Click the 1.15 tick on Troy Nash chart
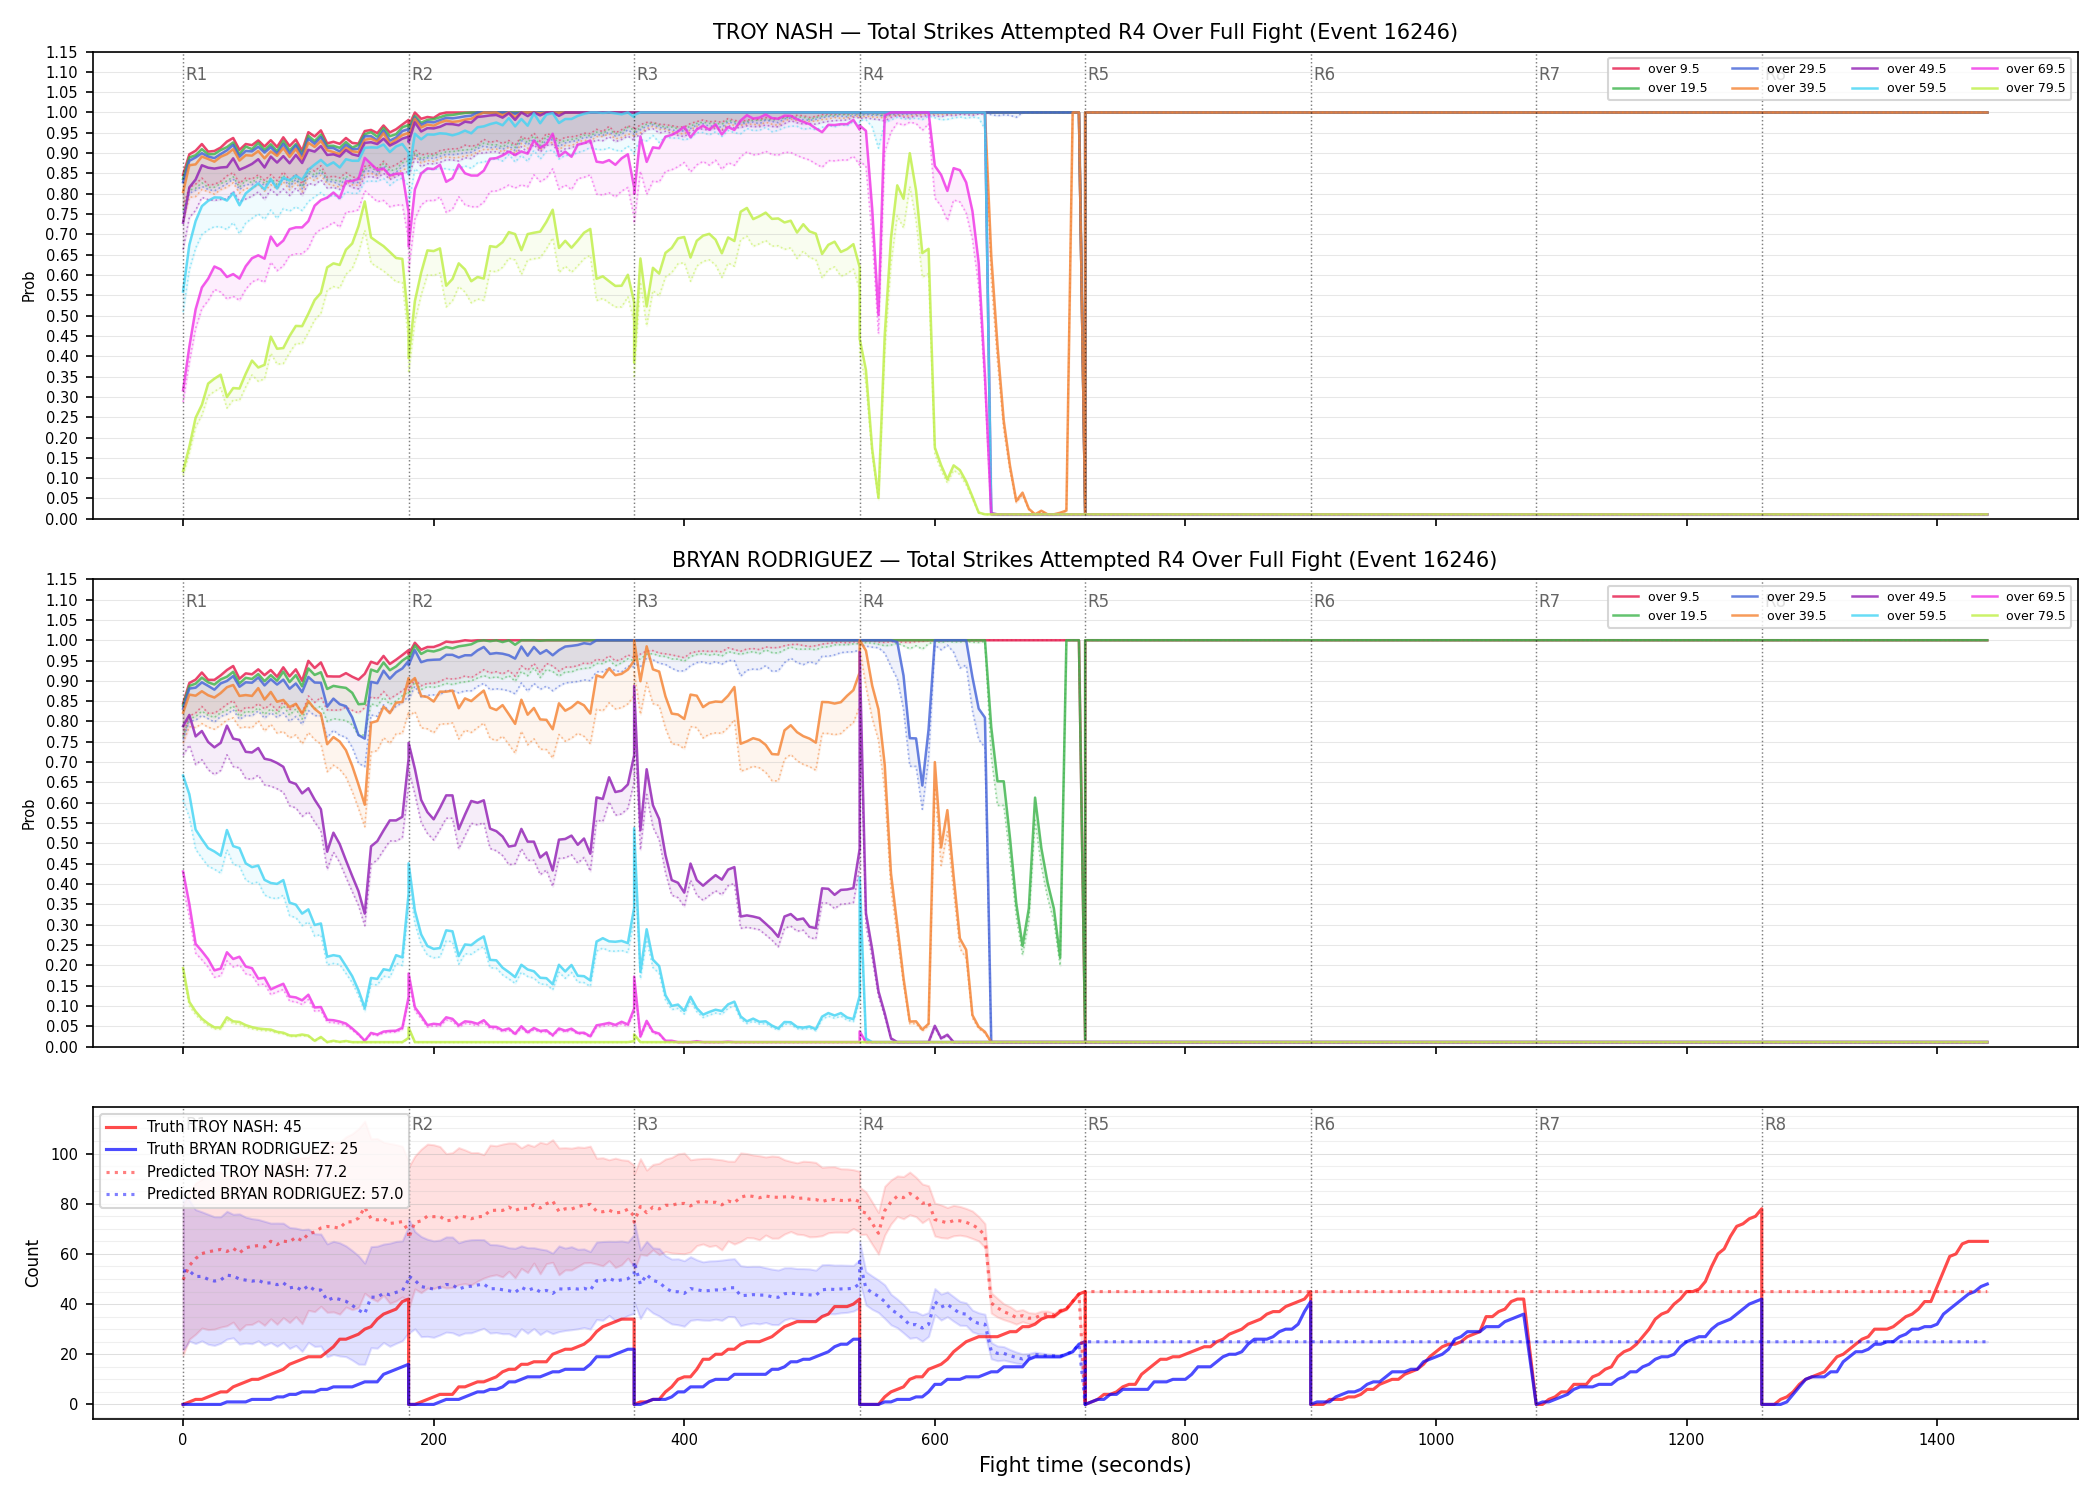 [62, 52]
